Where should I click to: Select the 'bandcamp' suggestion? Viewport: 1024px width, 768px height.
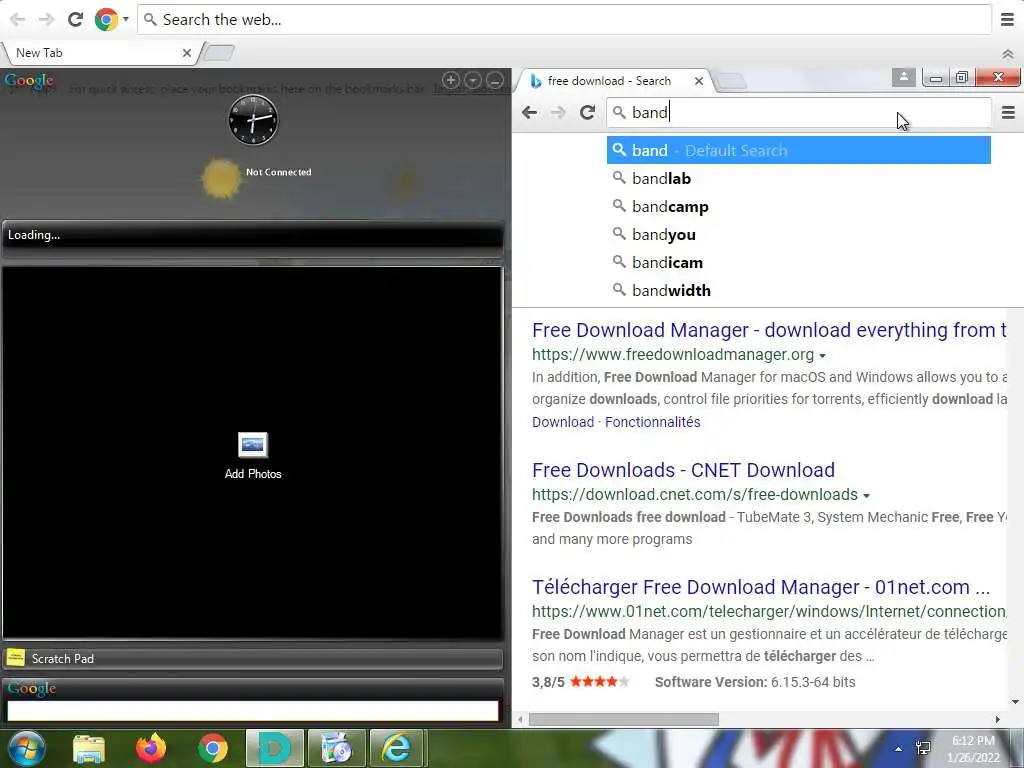coord(799,206)
